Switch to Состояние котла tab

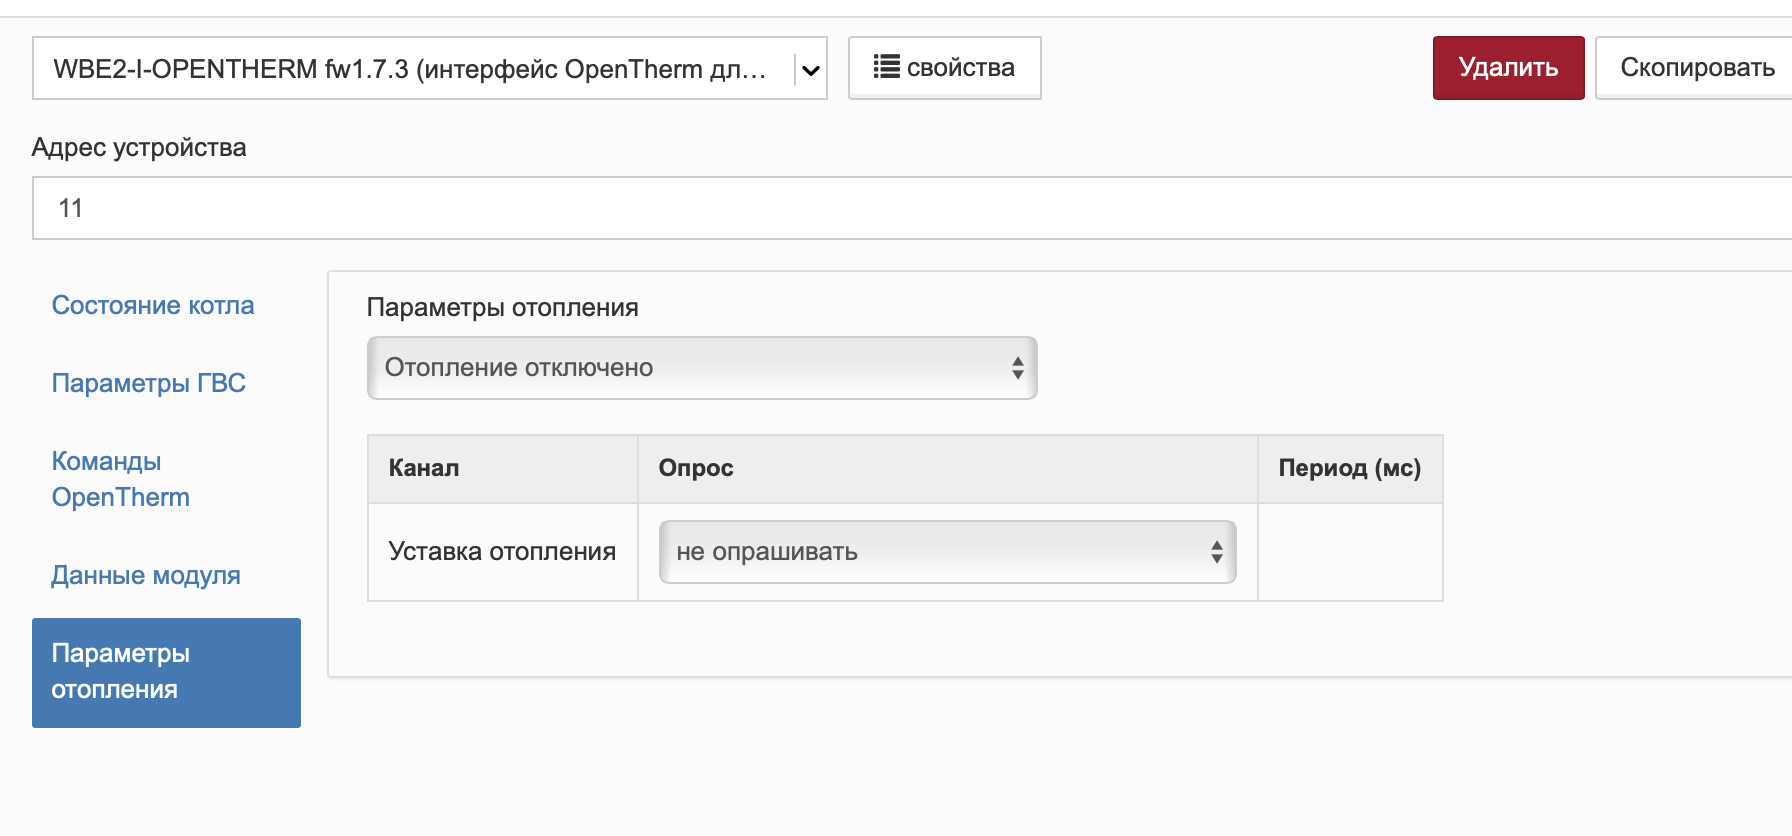[x=153, y=305]
